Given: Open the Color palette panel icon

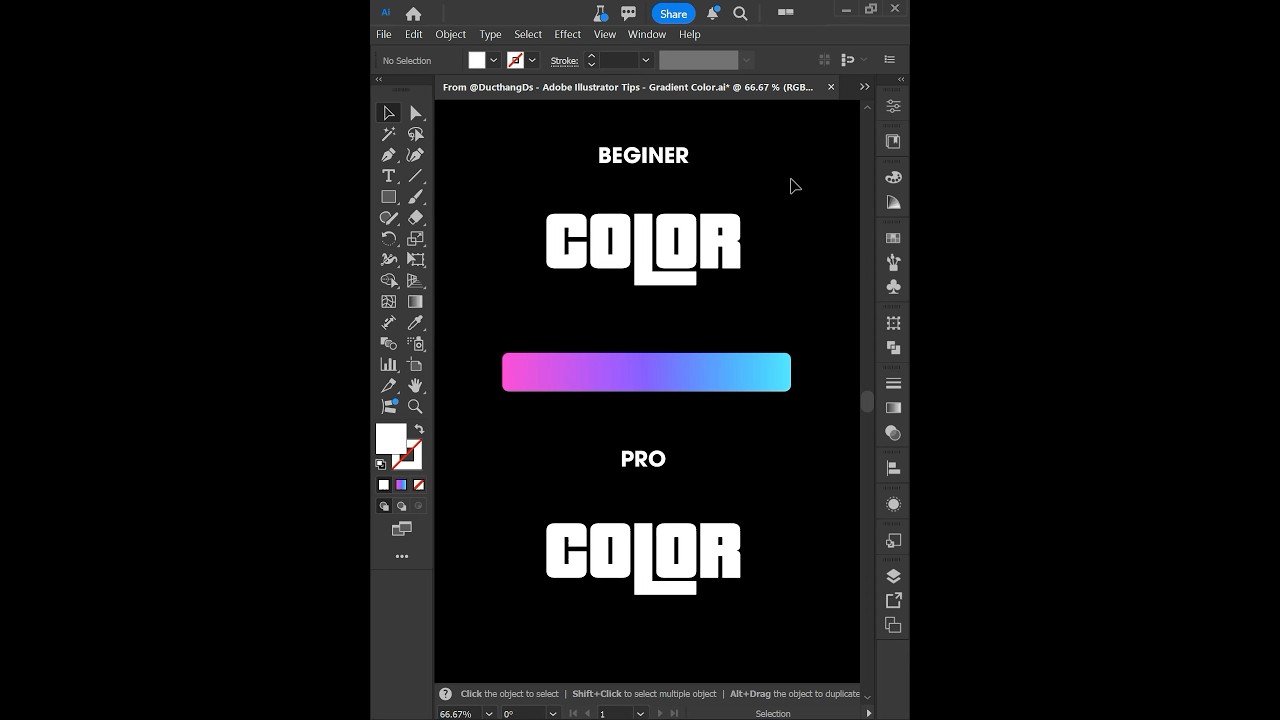Looking at the screenshot, I should 893,177.
